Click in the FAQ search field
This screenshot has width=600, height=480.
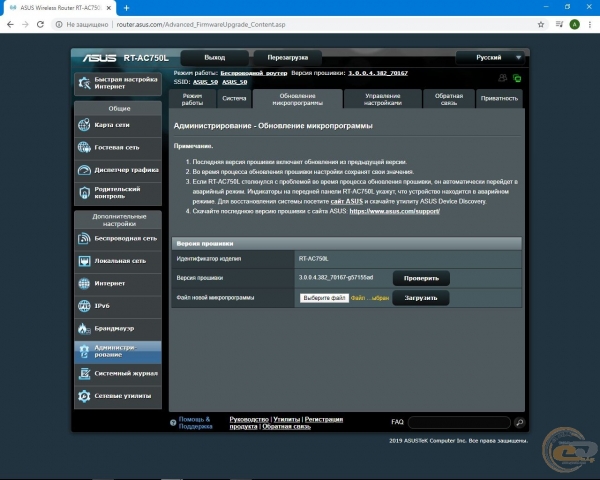[x=459, y=422]
